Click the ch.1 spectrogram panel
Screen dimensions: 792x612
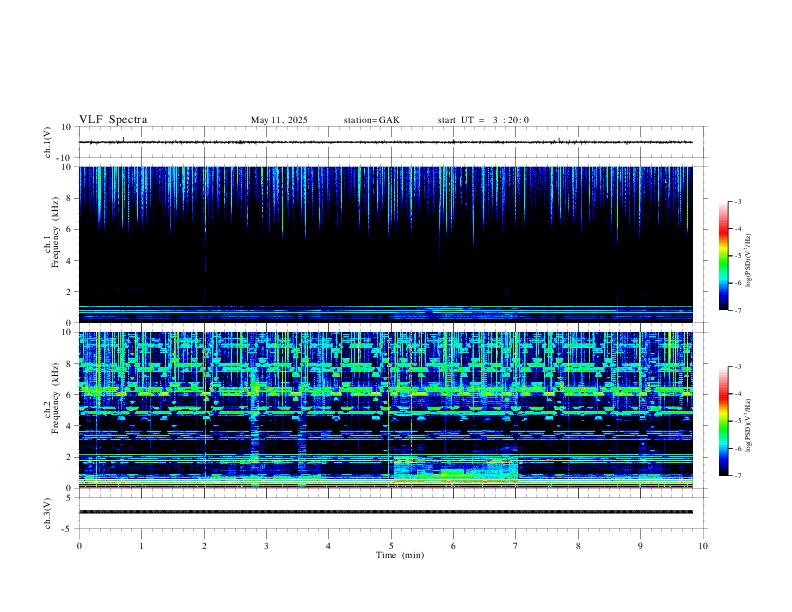(385, 244)
